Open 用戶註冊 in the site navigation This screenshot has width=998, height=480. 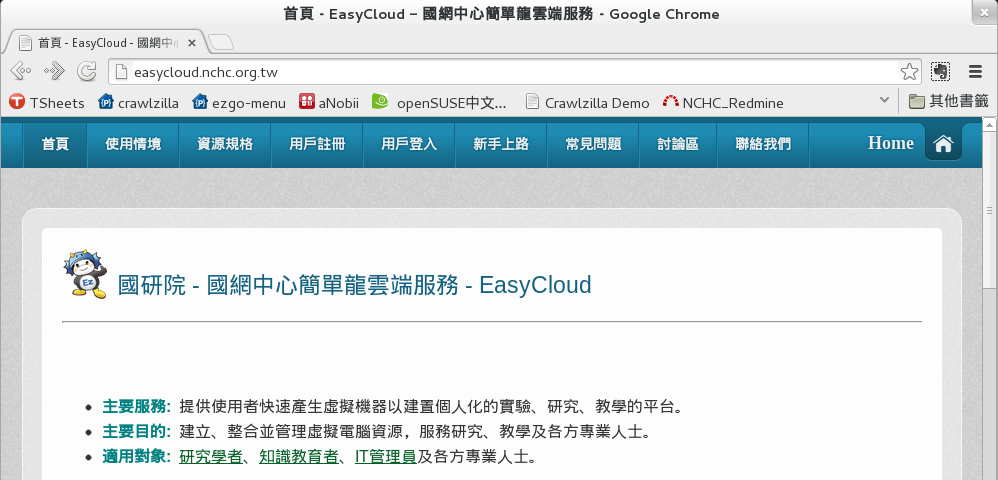point(317,144)
